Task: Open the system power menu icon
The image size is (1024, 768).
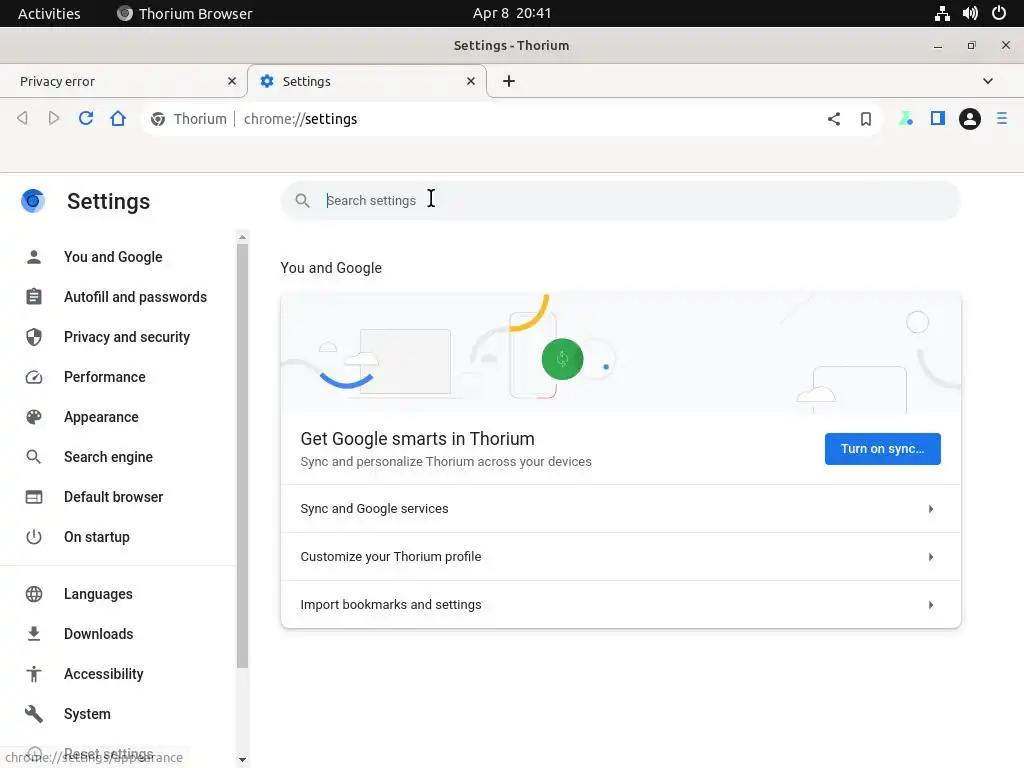Action: [999, 13]
